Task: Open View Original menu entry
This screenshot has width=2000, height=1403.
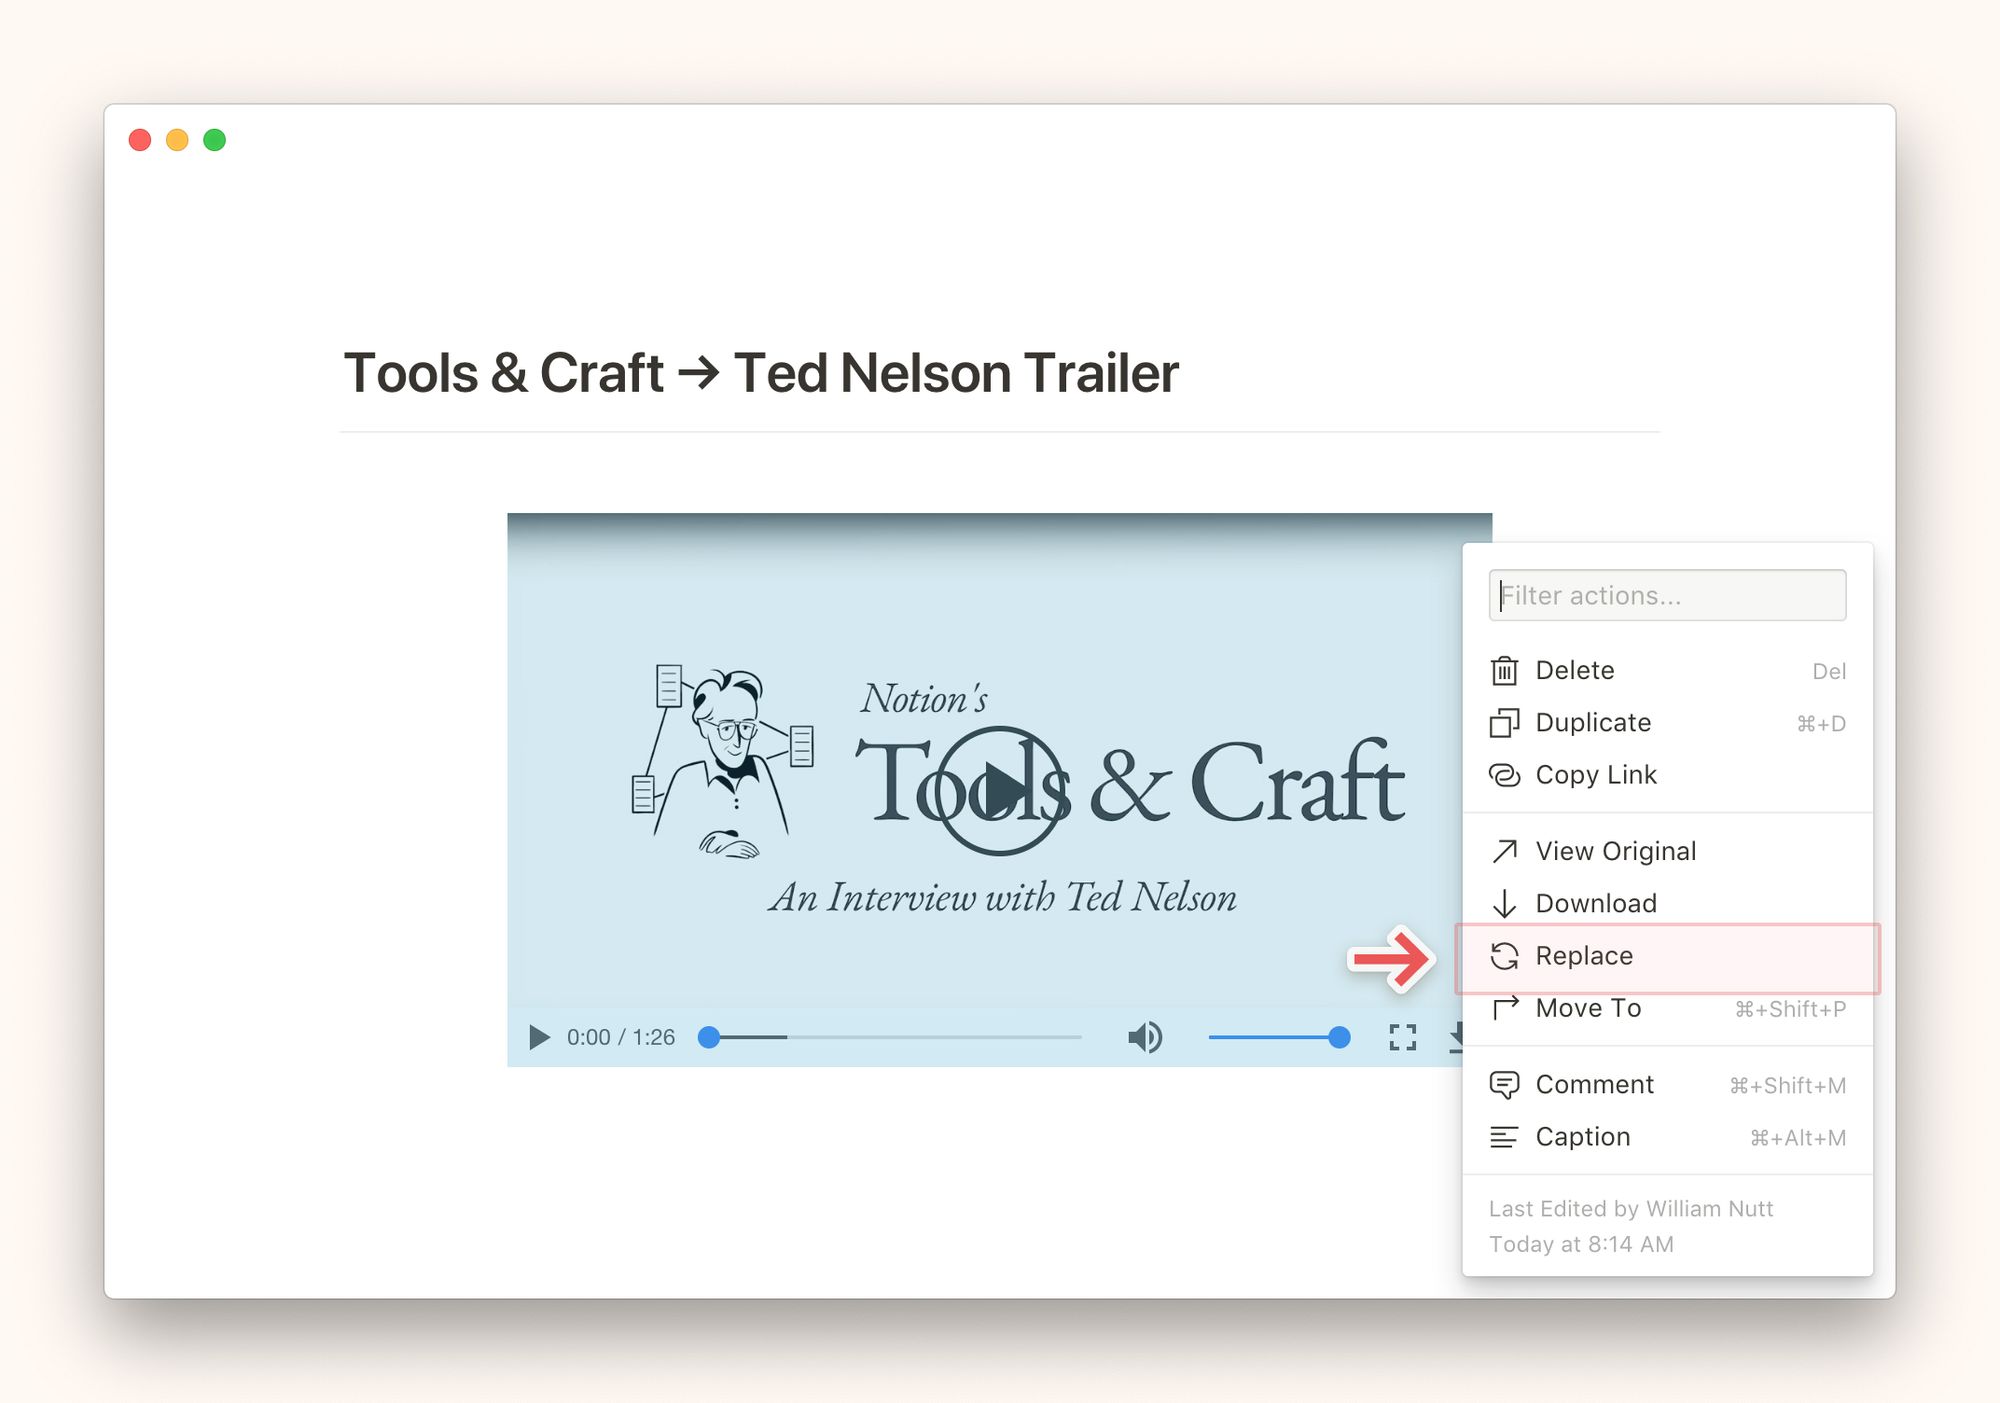Action: [1667, 851]
